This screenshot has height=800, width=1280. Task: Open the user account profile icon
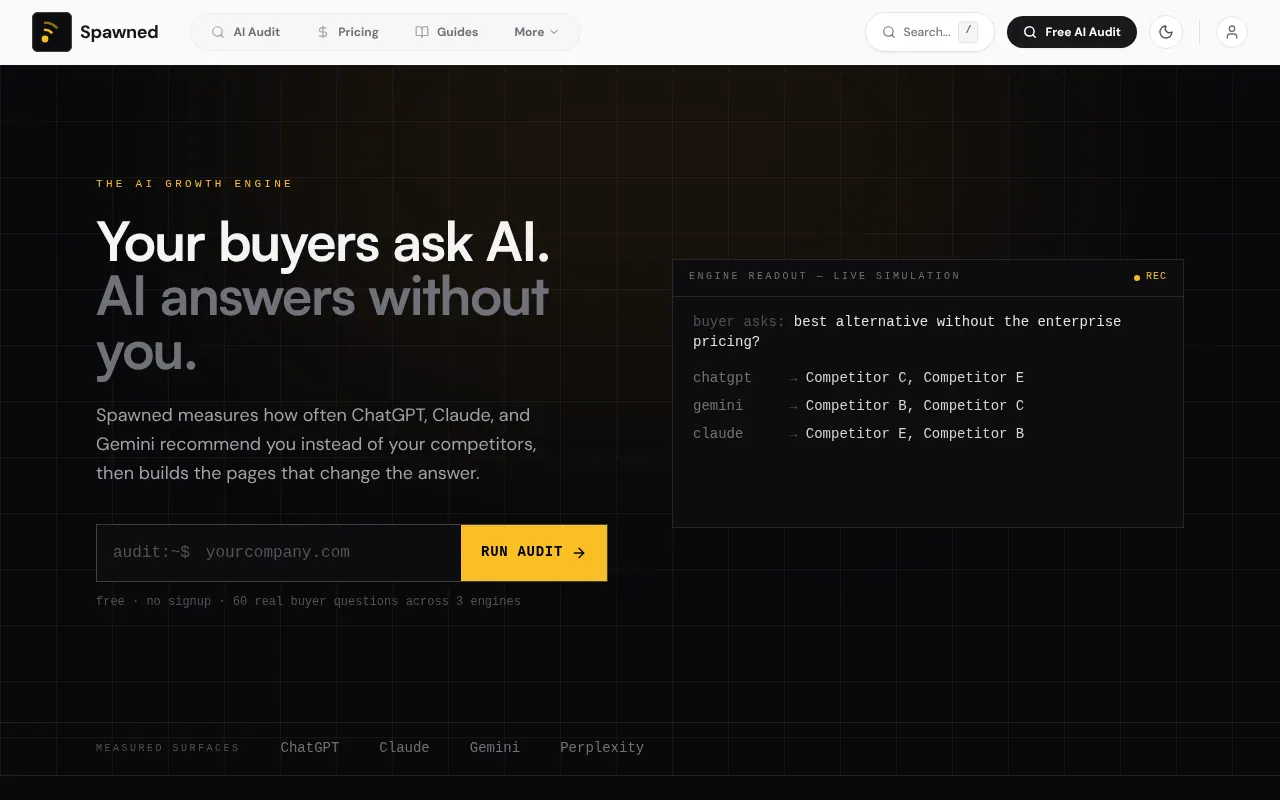[x=1232, y=32]
